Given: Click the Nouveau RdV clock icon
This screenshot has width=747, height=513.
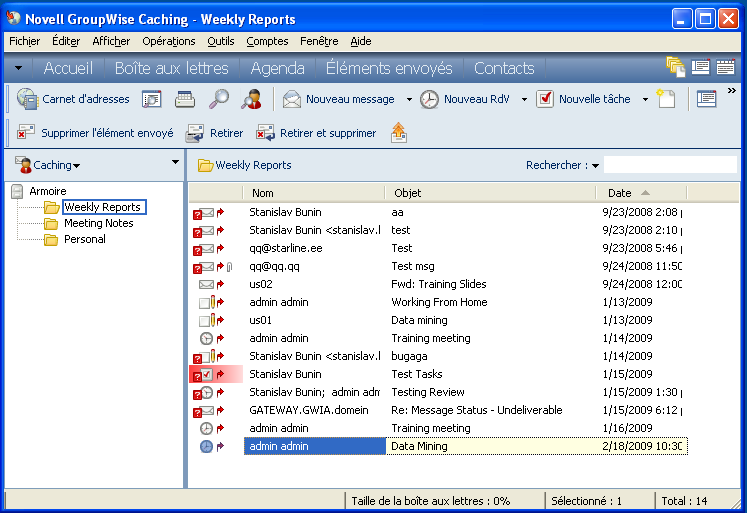Looking at the screenshot, I should click(x=429, y=99).
